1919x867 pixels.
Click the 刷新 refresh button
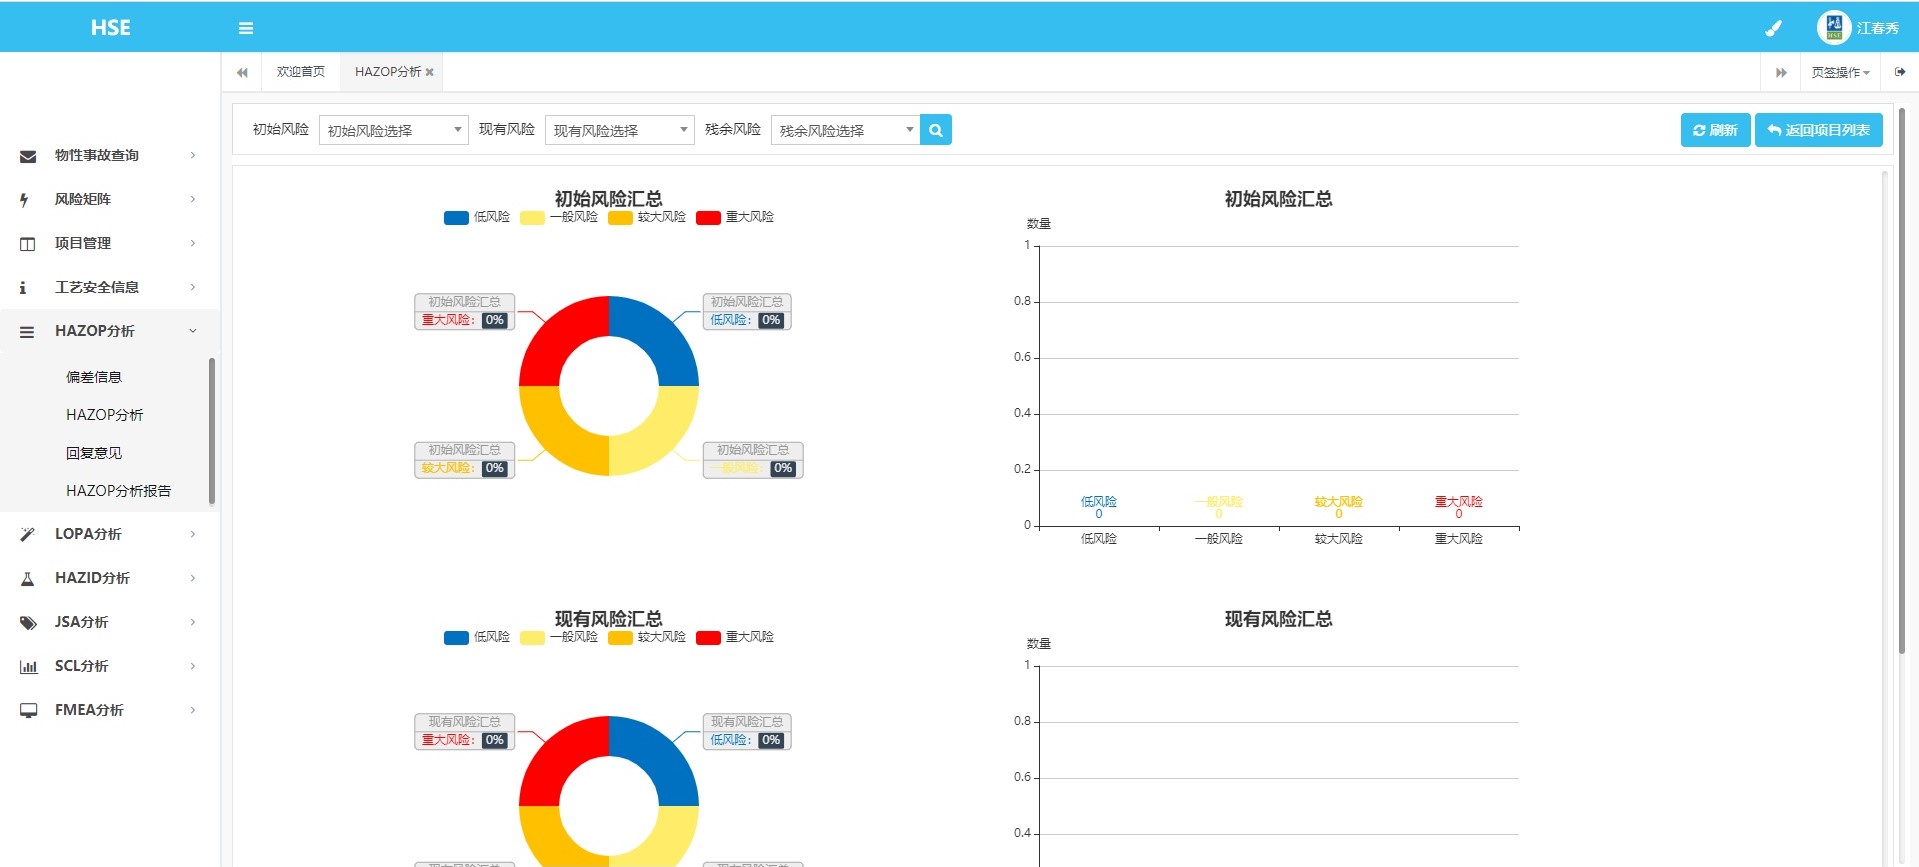click(x=1714, y=130)
